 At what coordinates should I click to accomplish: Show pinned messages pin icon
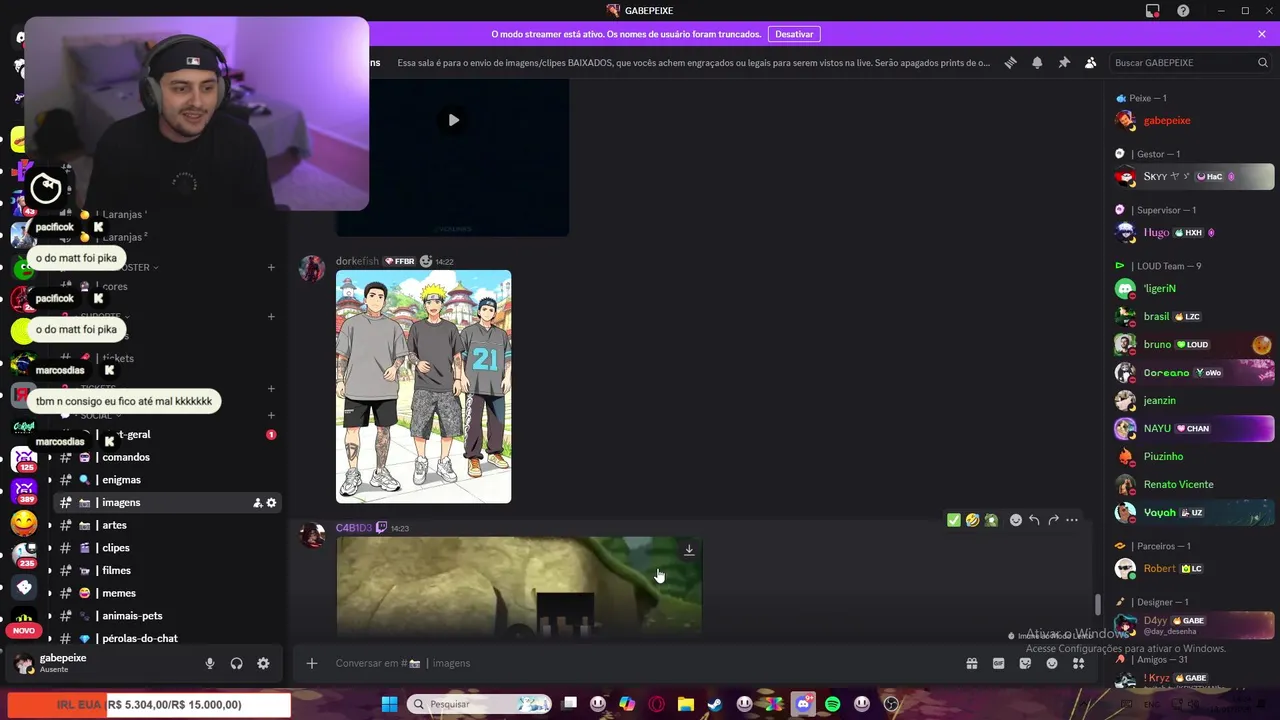click(x=1064, y=62)
